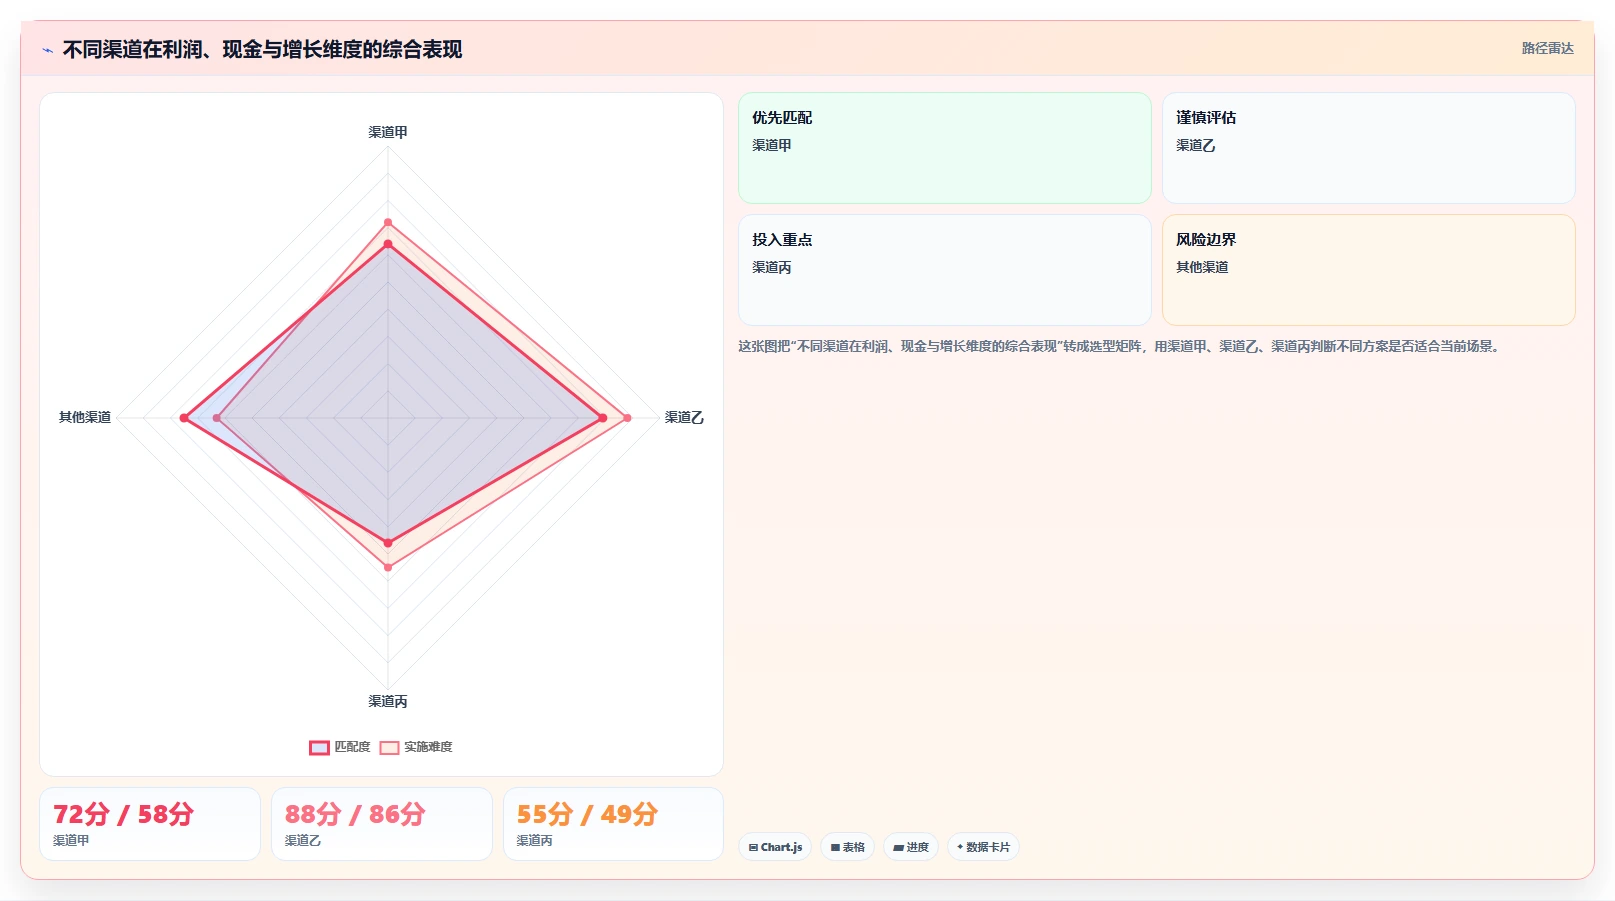Viewport: 1615px width, 901px height.
Task: Click the 渠道甲 radar axis label
Action: click(x=388, y=132)
